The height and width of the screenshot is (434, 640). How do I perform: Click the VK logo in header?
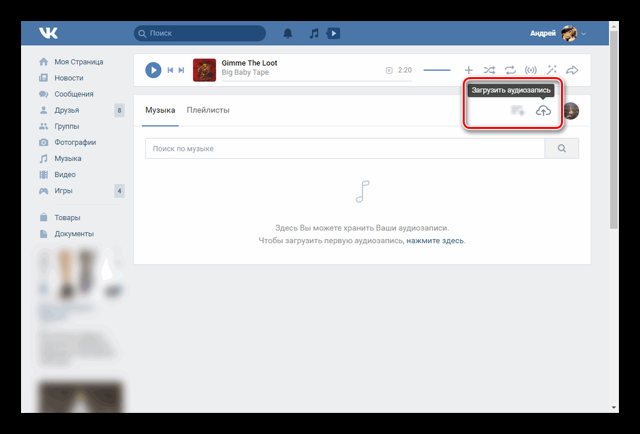pyautogui.click(x=48, y=33)
